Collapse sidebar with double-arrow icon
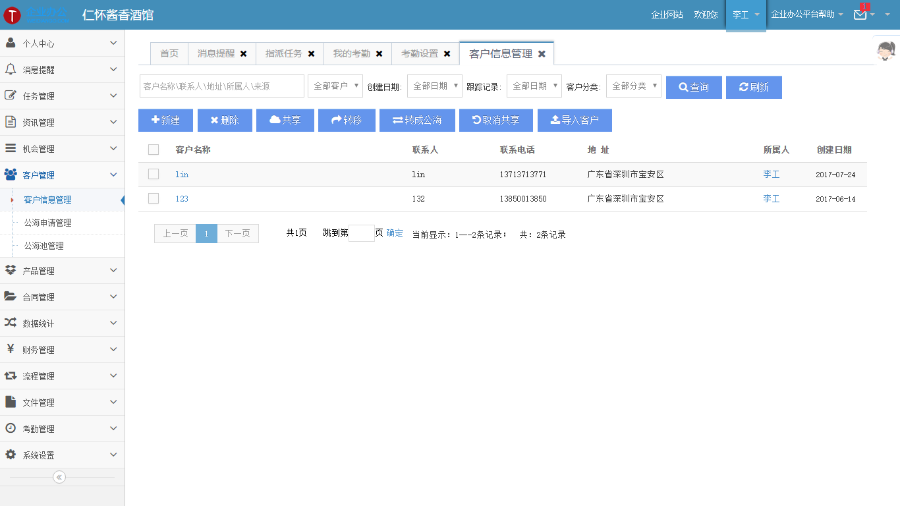Screen dimensions: 900x506 click(59, 477)
